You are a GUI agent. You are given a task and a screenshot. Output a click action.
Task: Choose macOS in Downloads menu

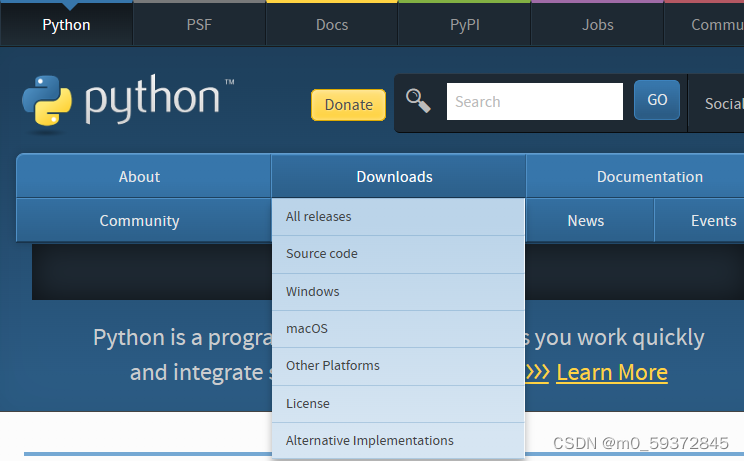coord(398,329)
